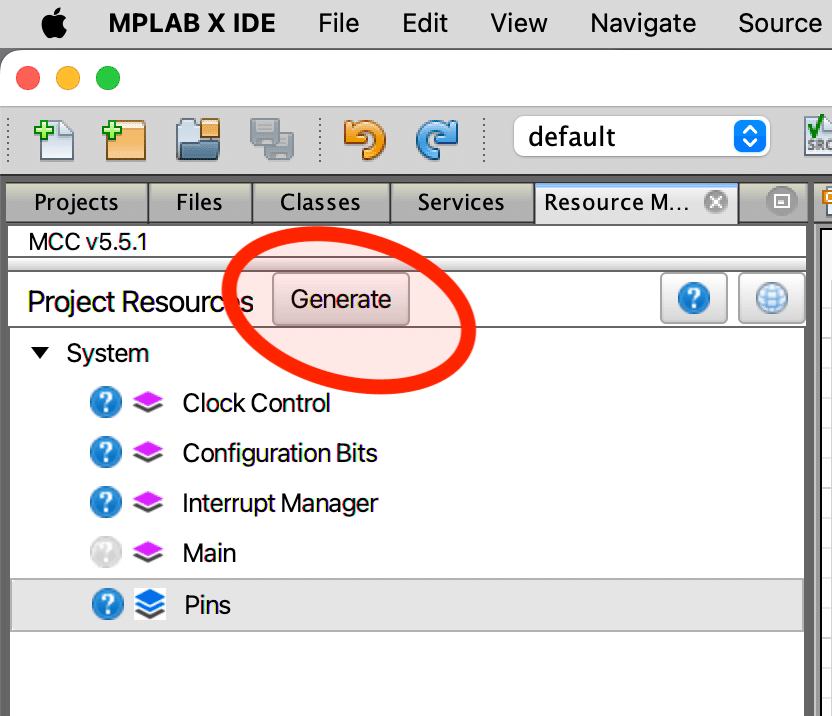Close the Resource Management tab
The height and width of the screenshot is (716, 832).
click(x=716, y=202)
